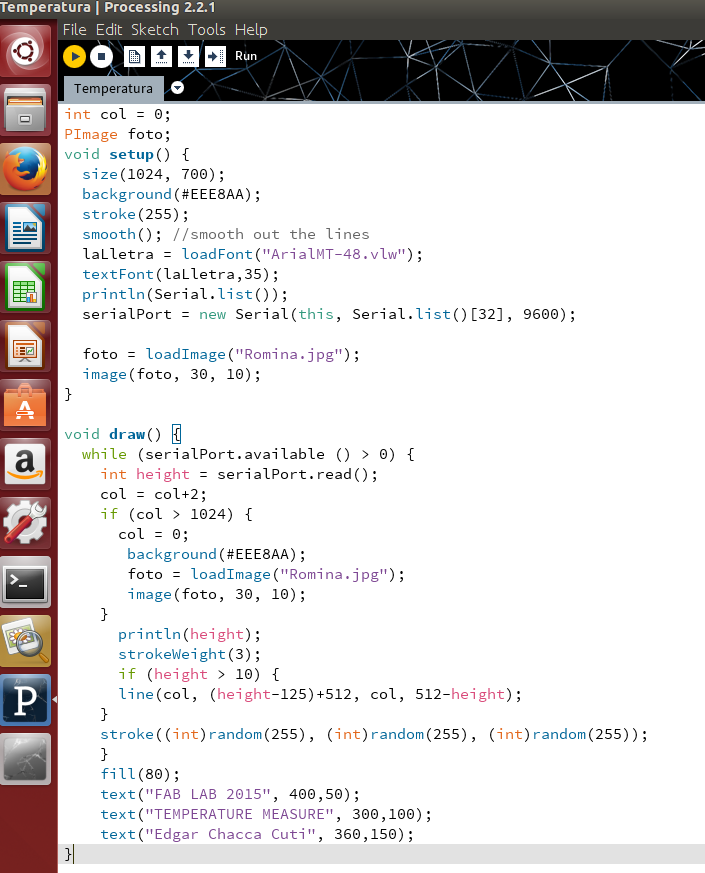Save the sketch using the down-arrow icon
Screen dimensions: 705x873
[x=188, y=56]
